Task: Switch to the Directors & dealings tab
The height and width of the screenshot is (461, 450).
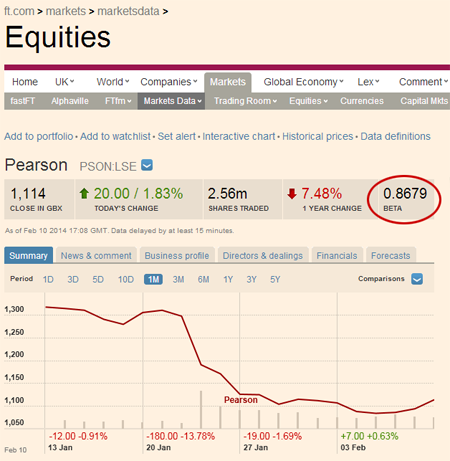Action: [263, 255]
